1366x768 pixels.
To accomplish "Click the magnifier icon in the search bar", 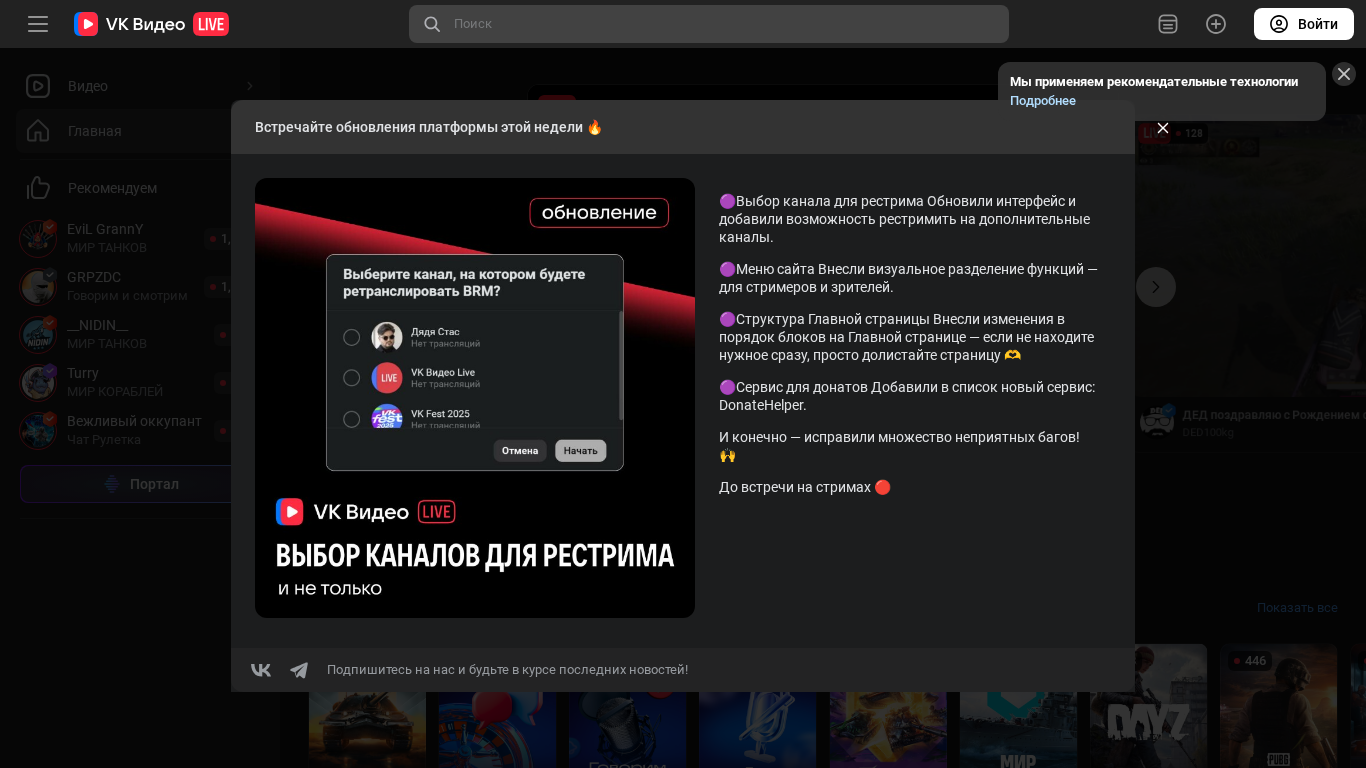I will (x=432, y=24).
